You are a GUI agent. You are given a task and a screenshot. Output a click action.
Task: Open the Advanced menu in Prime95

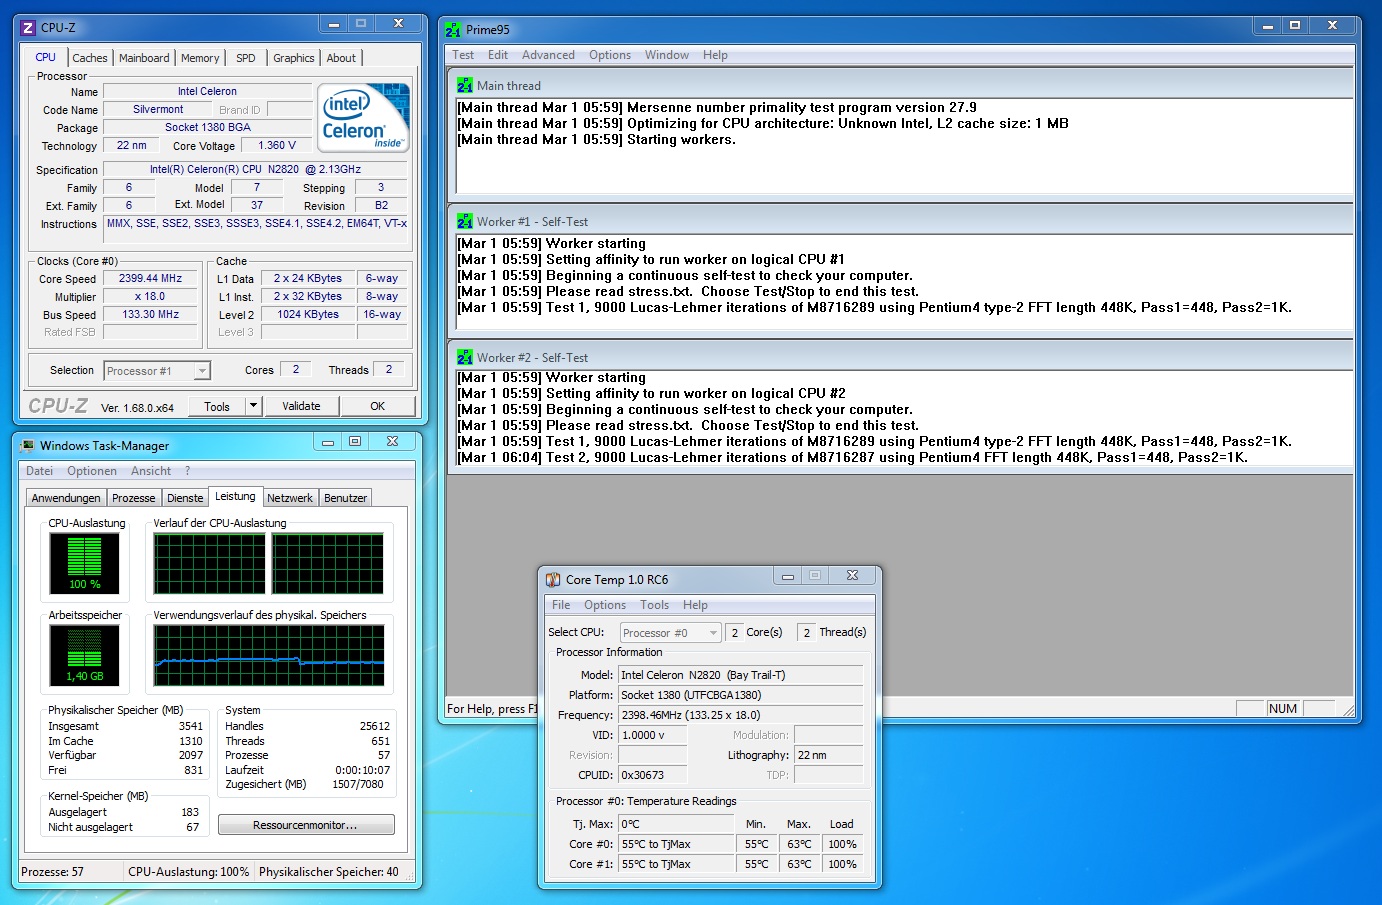coord(548,55)
